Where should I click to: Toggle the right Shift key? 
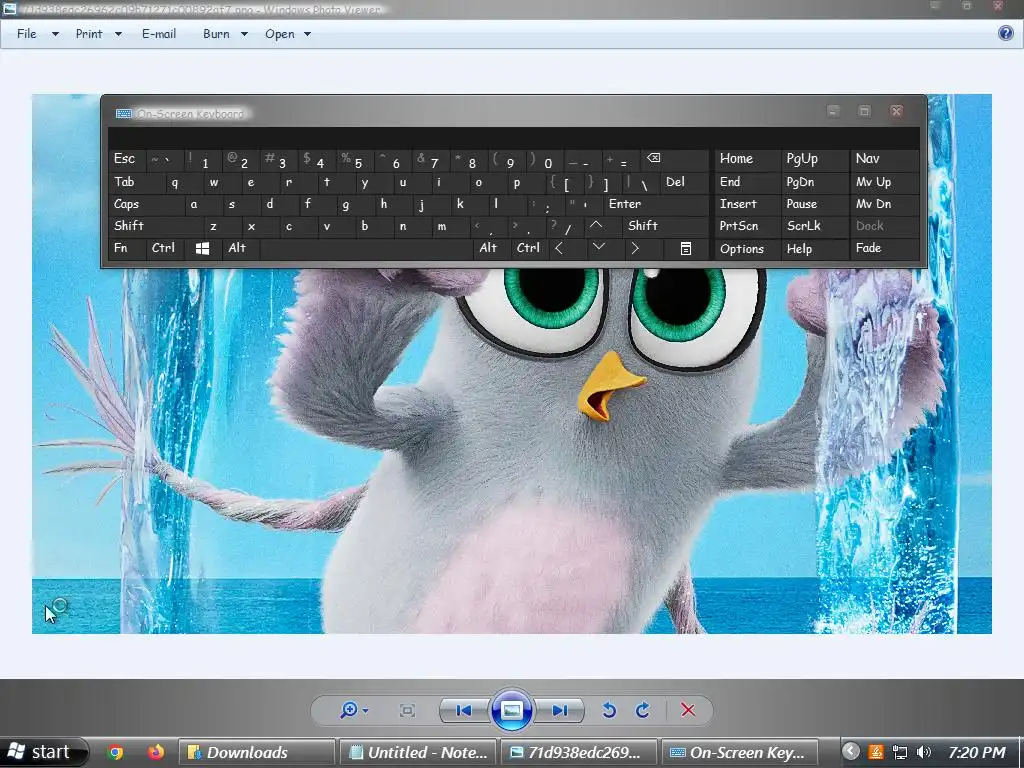[666, 225]
